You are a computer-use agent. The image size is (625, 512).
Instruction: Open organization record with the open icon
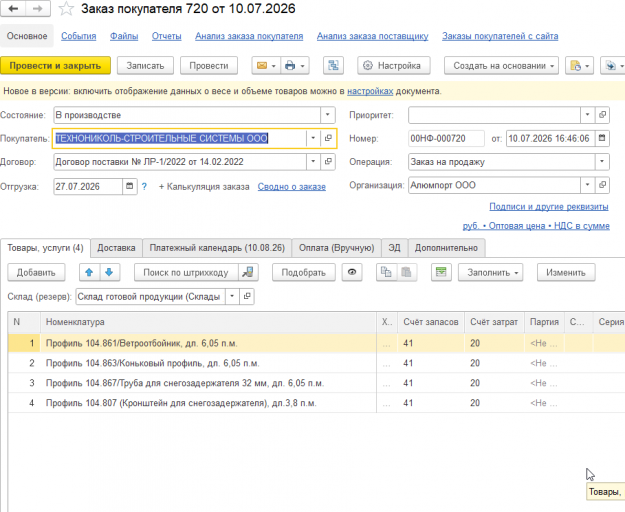coord(602,185)
